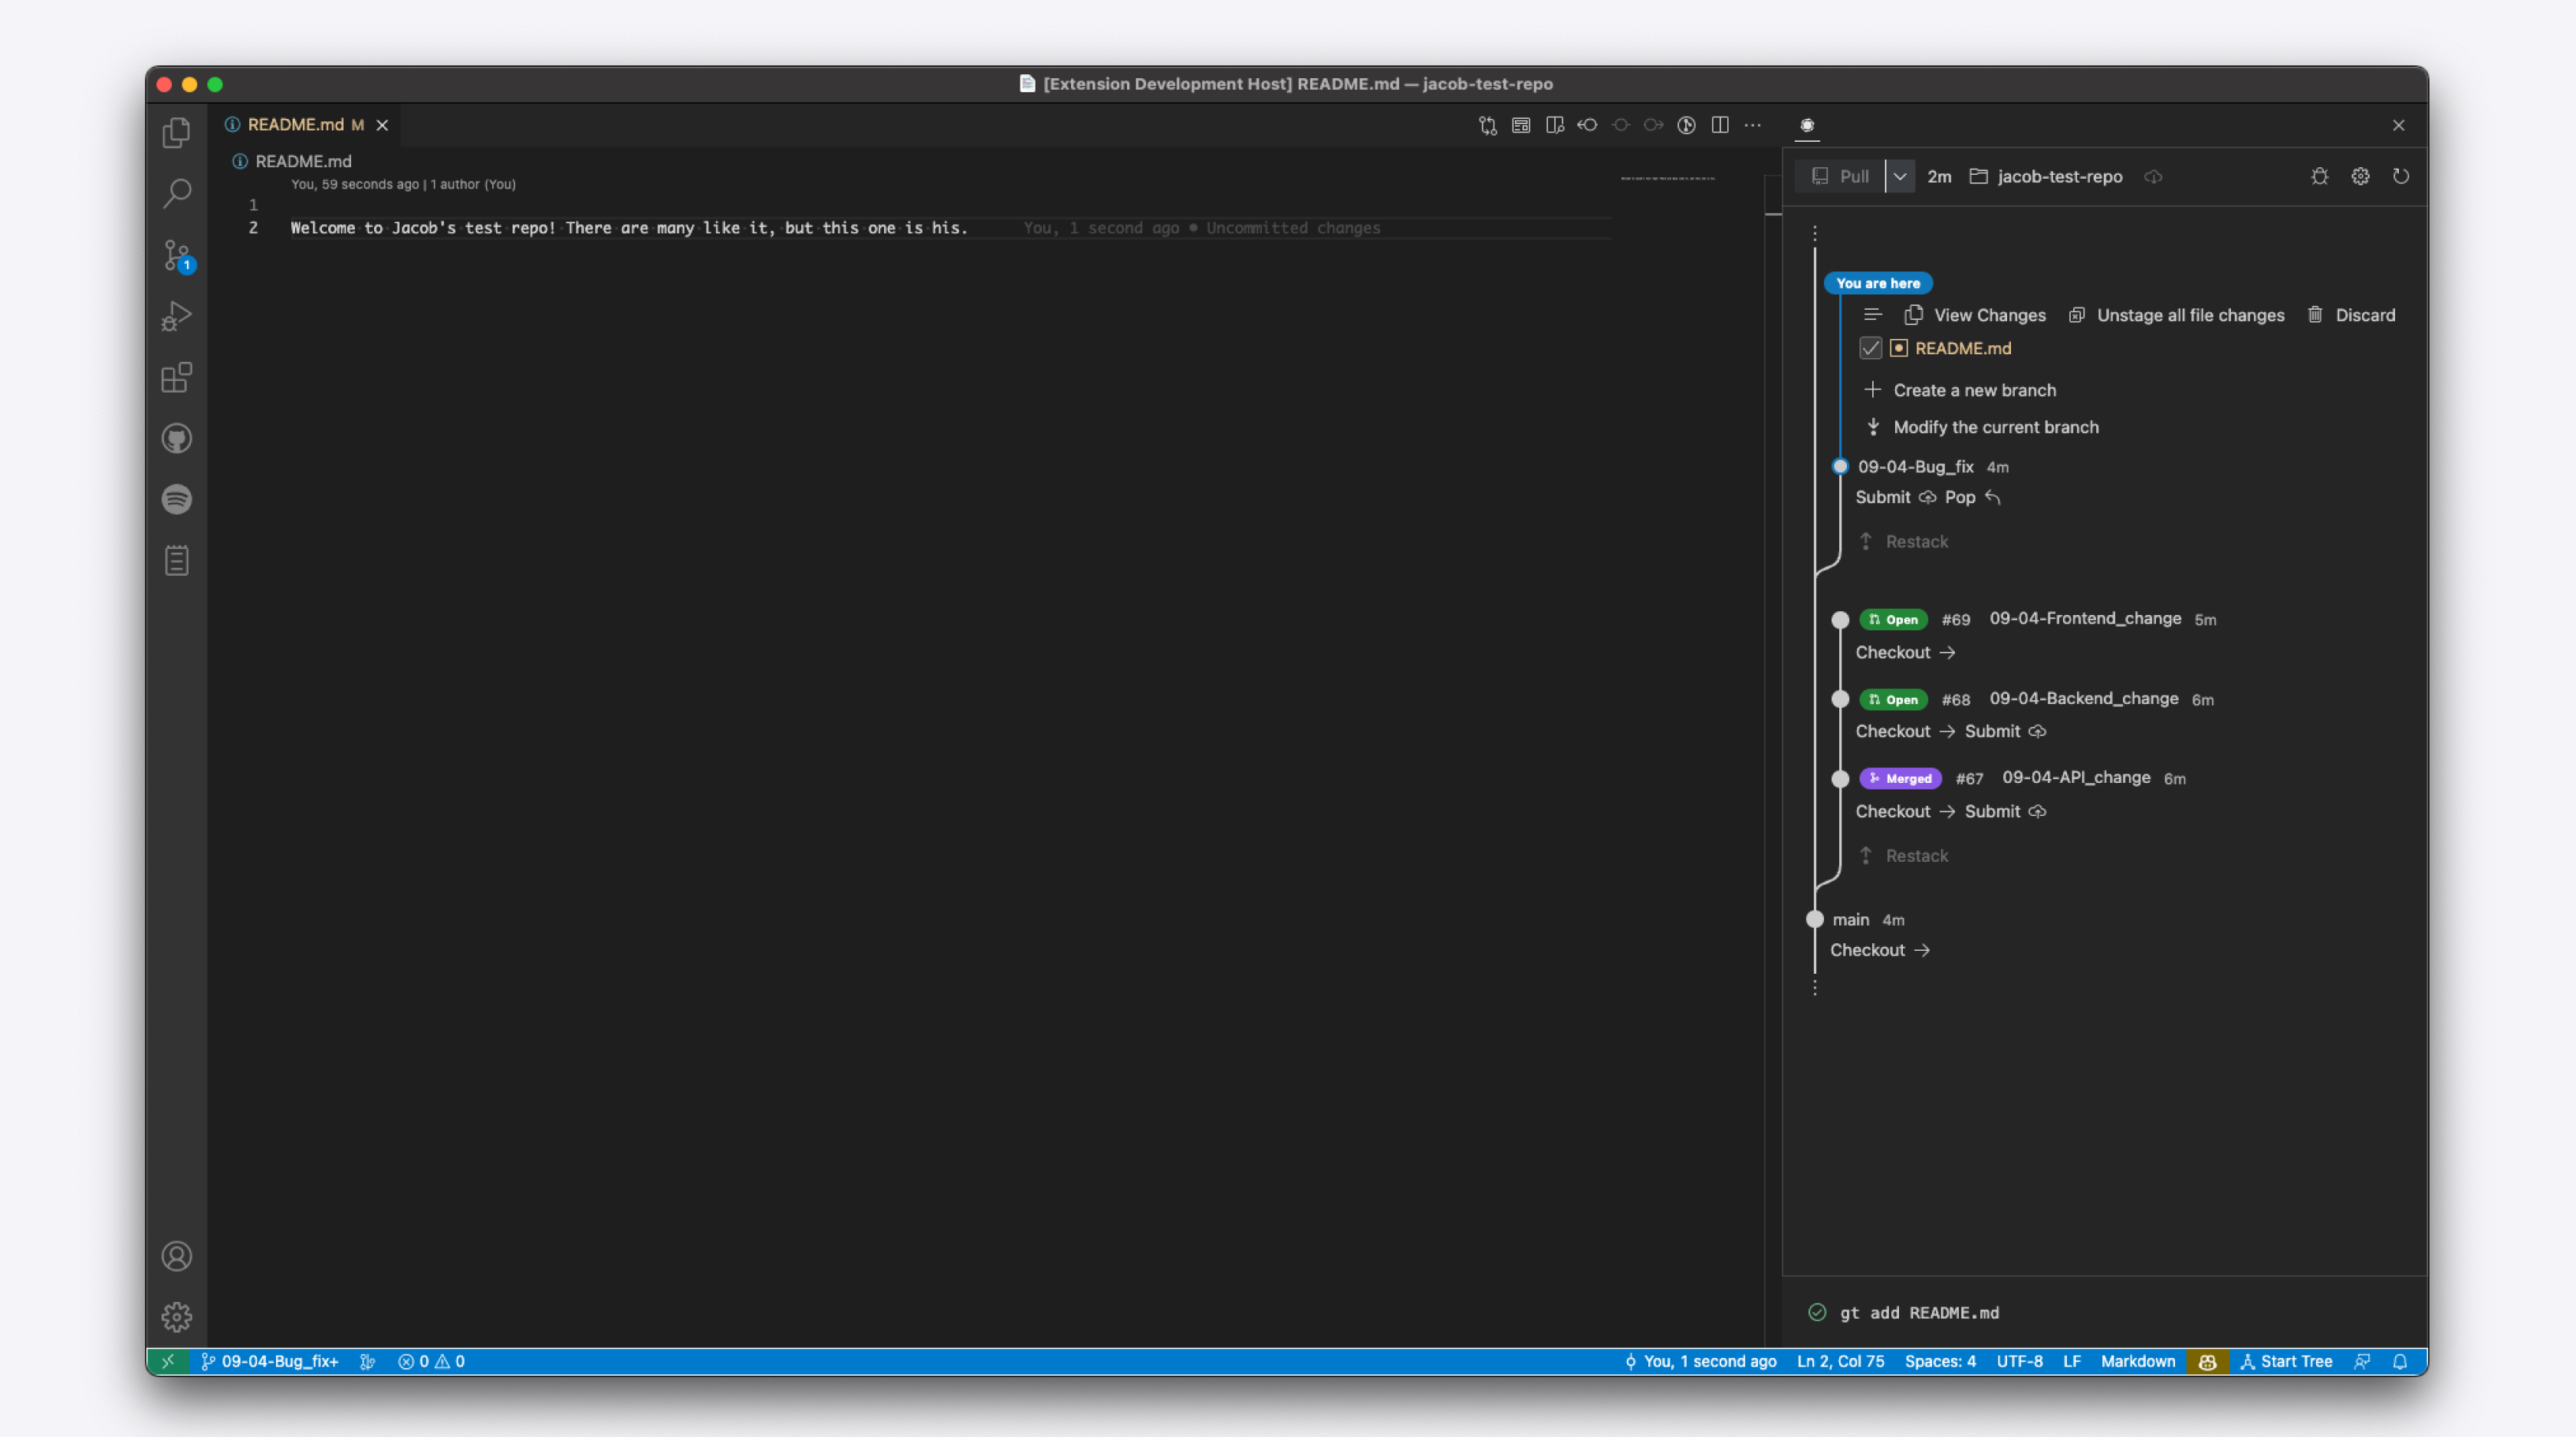Click the open preview toolbar icon
Viewport: 2576px width, 1437px height.
coord(1521,125)
